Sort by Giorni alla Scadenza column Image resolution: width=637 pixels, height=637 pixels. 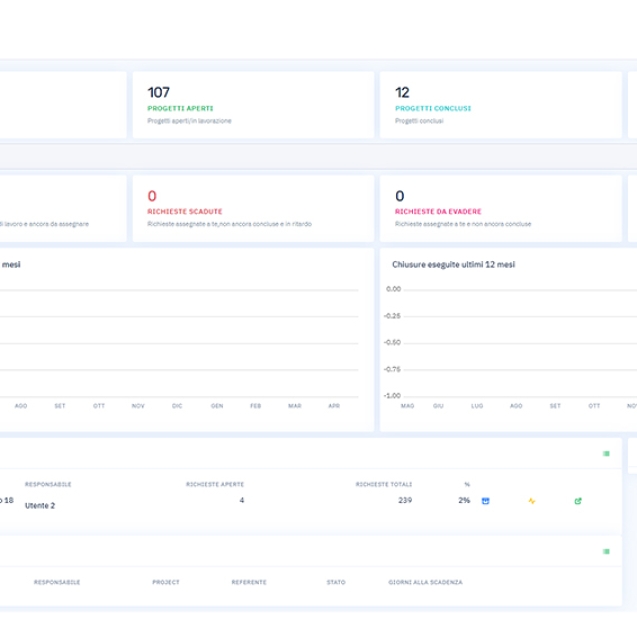[x=425, y=582]
